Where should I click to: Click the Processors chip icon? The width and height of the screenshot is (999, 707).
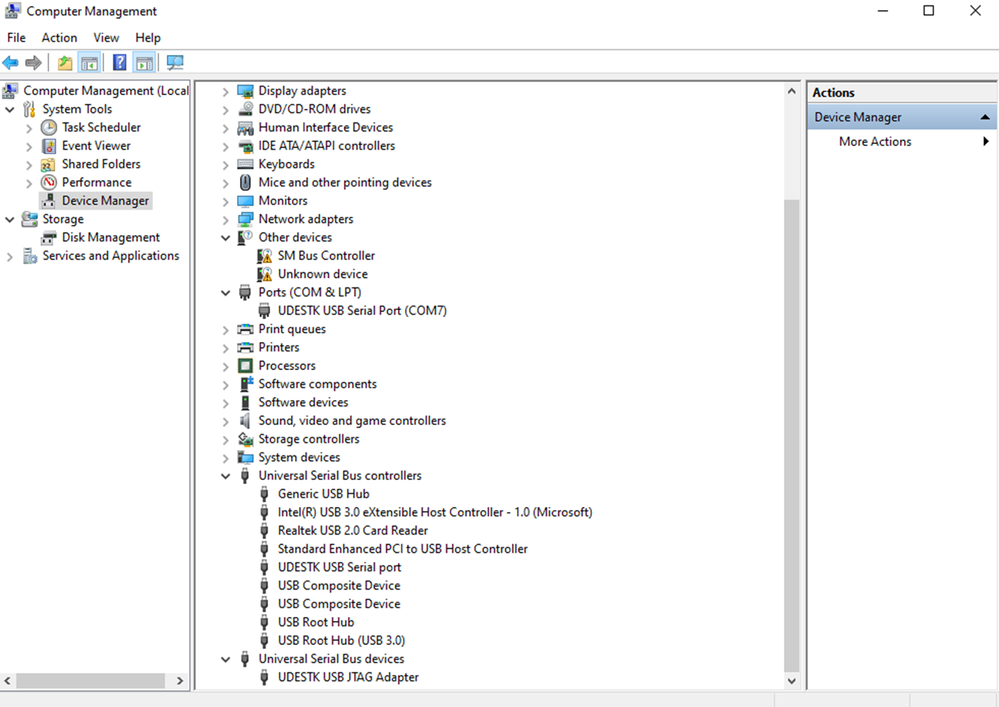[x=245, y=366]
